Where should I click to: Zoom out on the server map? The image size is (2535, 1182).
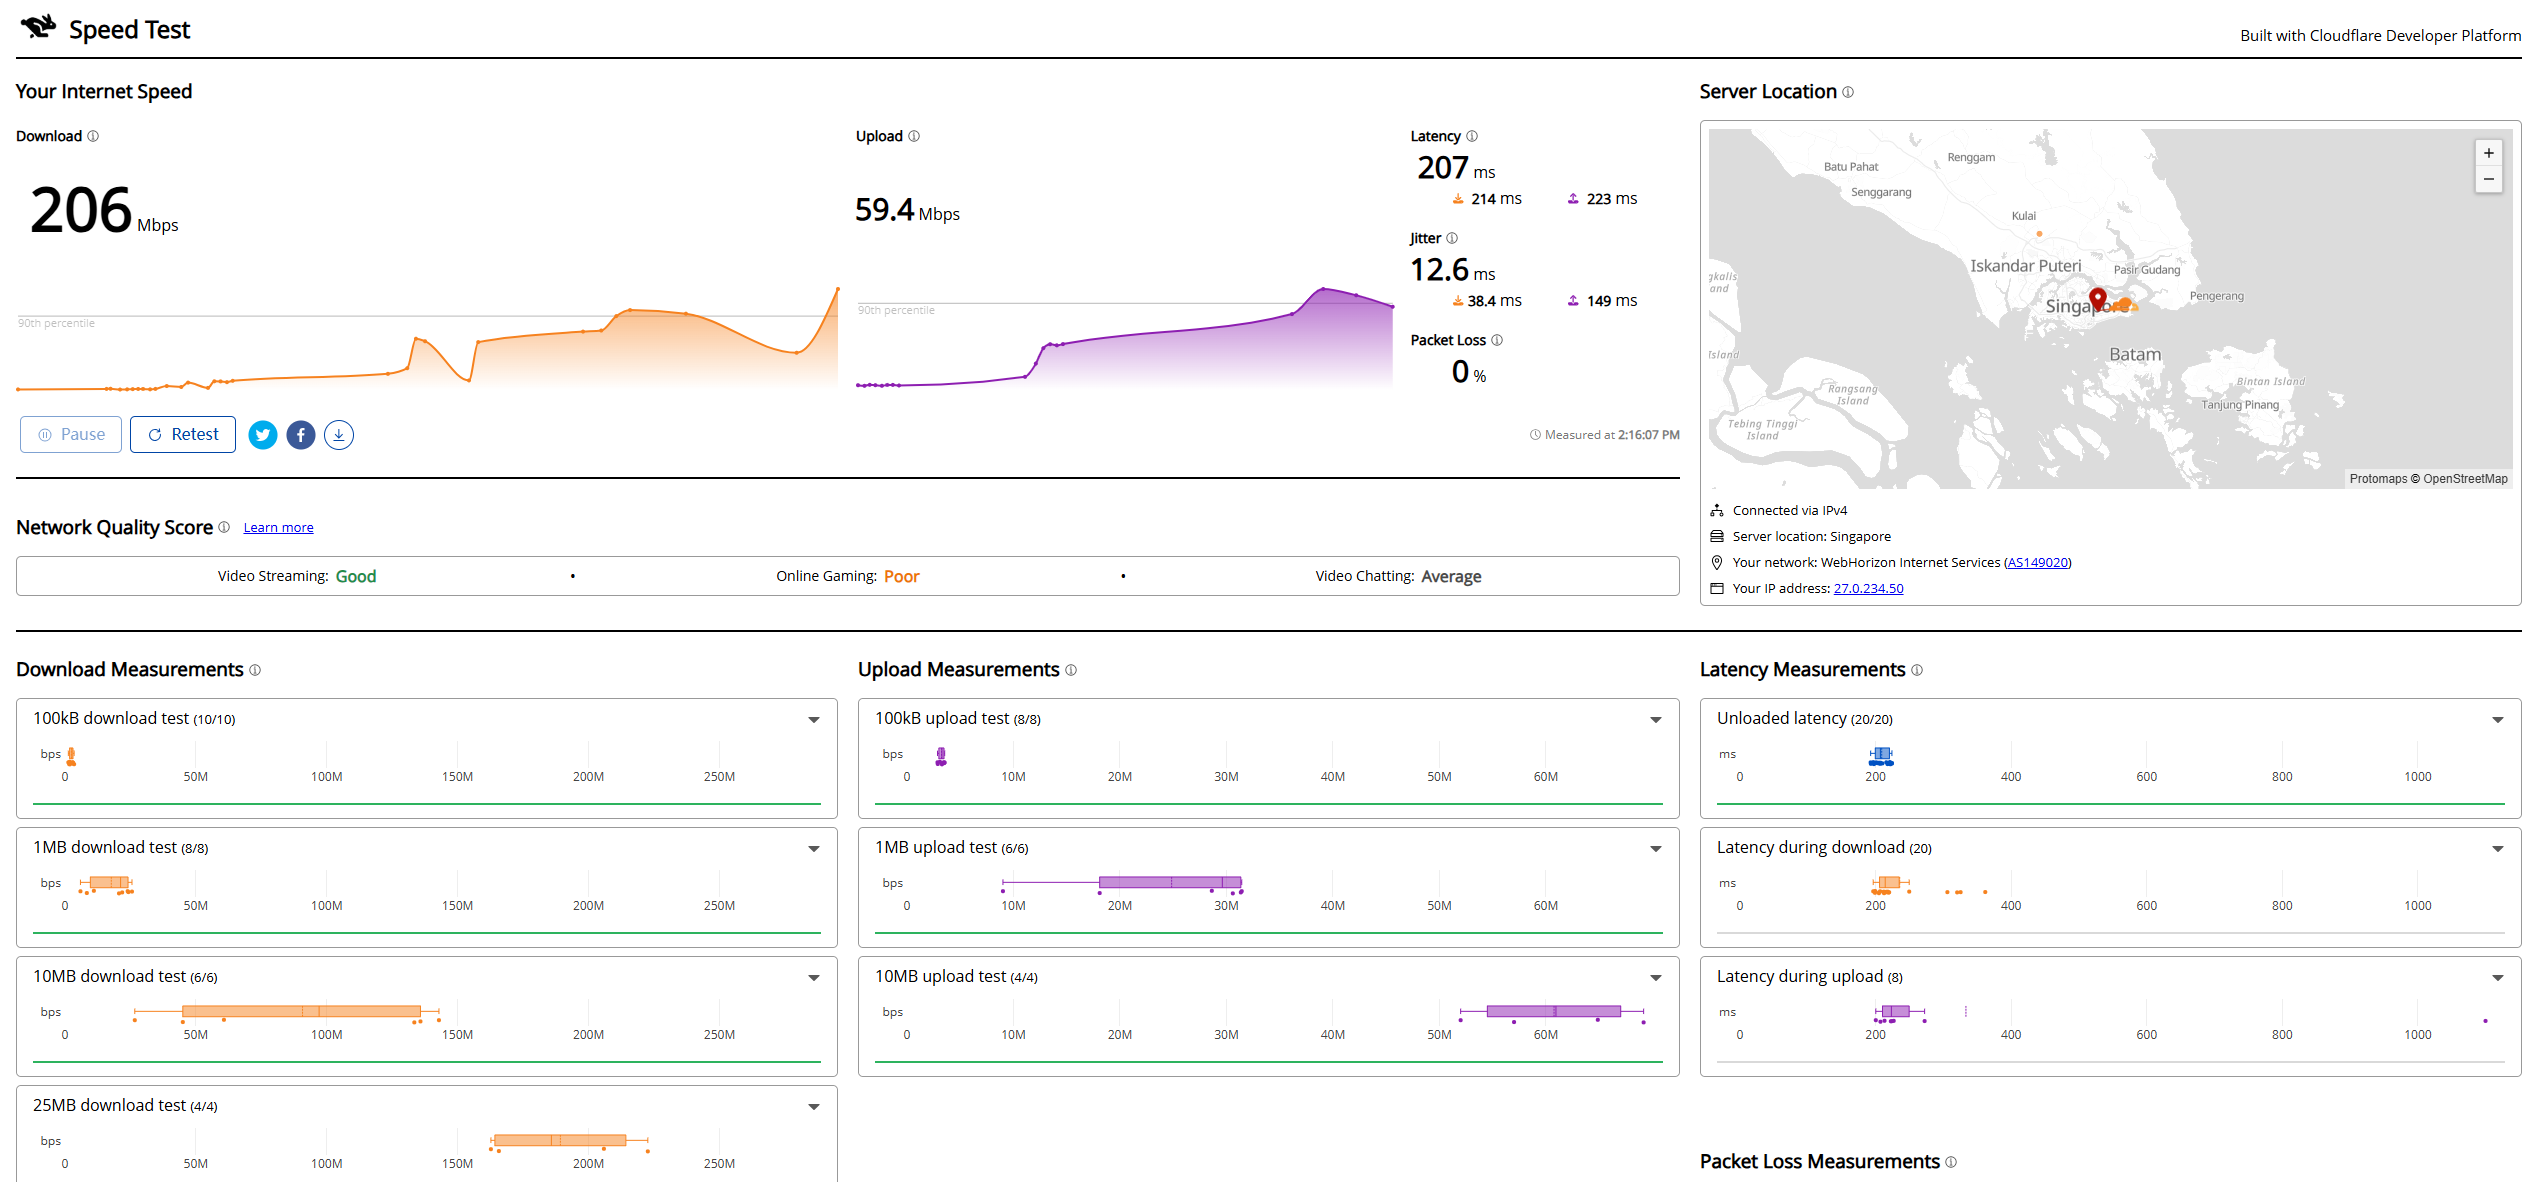tap(2489, 179)
